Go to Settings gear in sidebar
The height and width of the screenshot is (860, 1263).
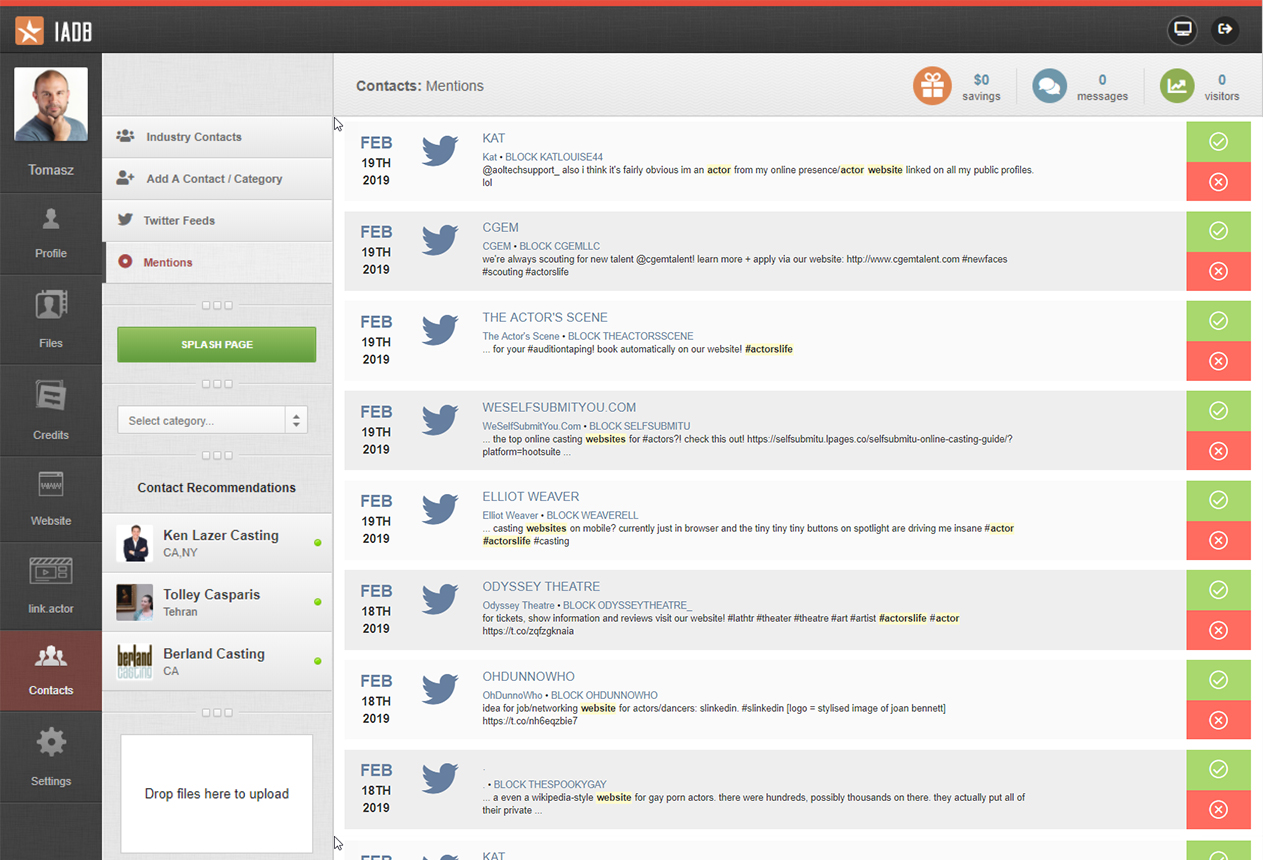[x=51, y=756]
